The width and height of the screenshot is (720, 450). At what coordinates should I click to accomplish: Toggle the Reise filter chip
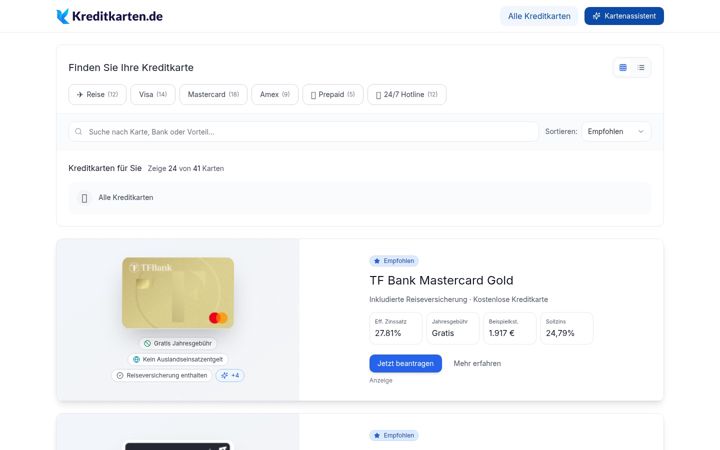[x=97, y=95]
